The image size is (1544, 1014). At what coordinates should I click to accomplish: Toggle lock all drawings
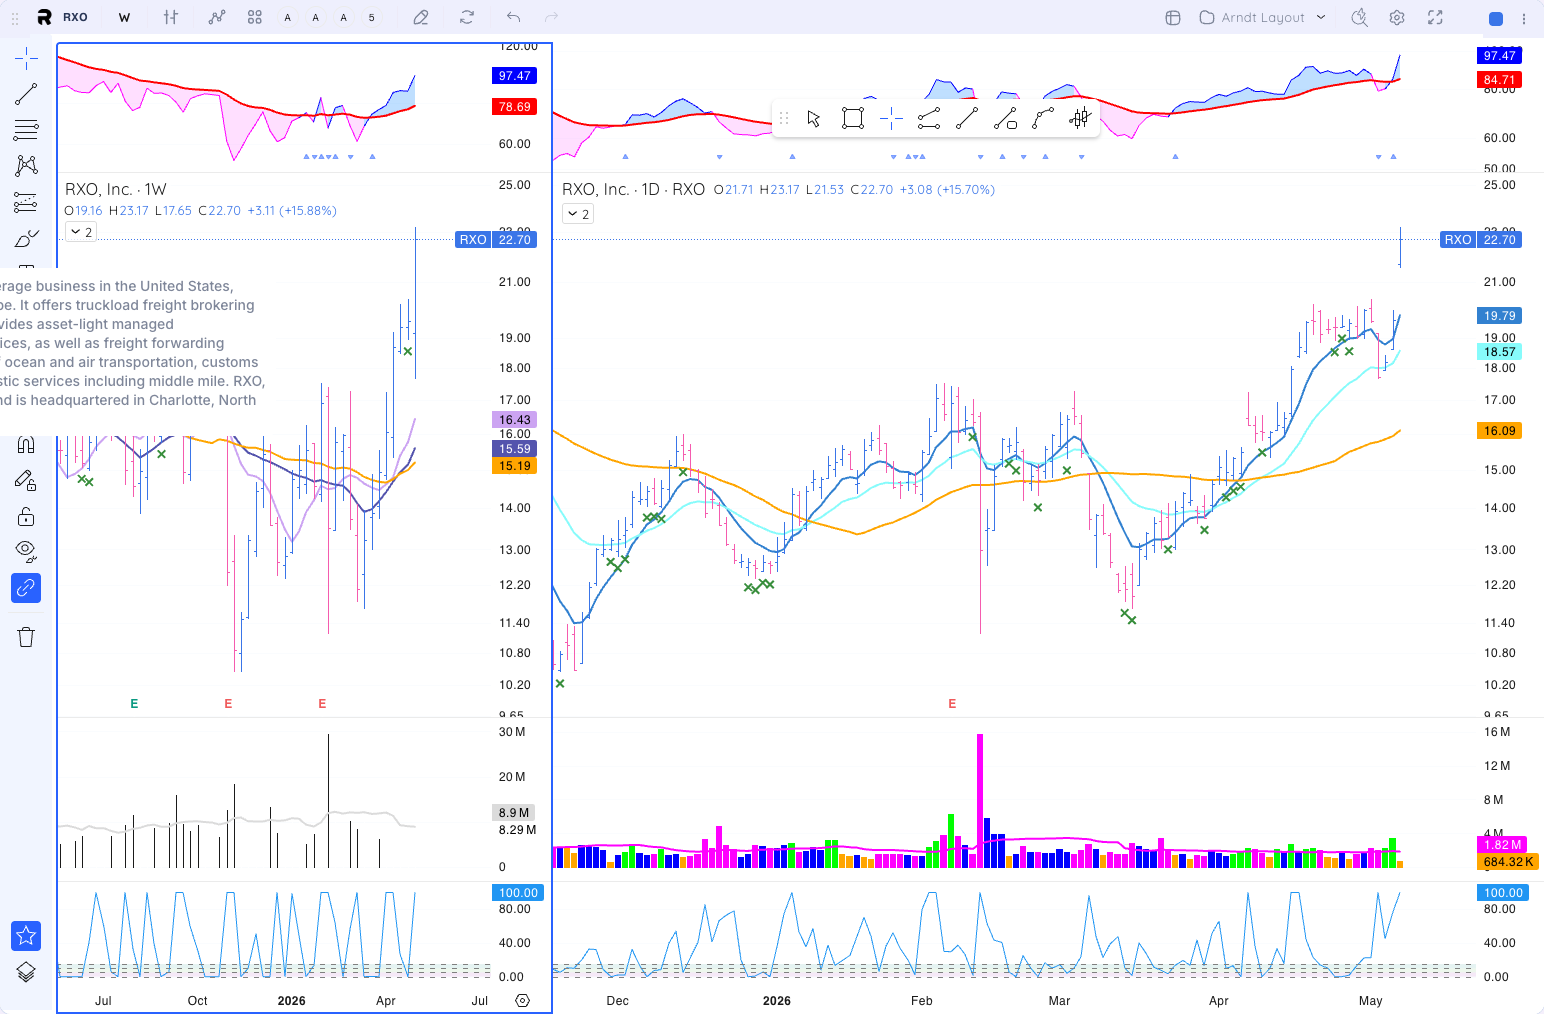[x=26, y=516]
